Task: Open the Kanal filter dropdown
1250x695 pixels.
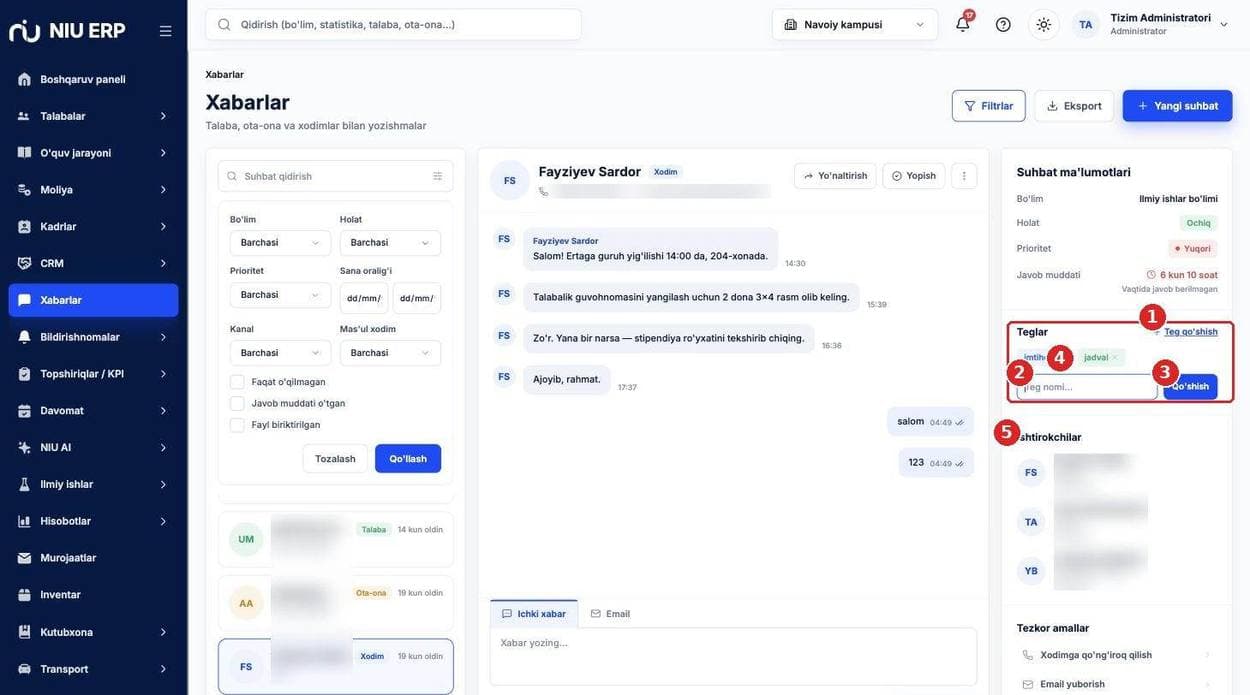Action: coord(280,353)
